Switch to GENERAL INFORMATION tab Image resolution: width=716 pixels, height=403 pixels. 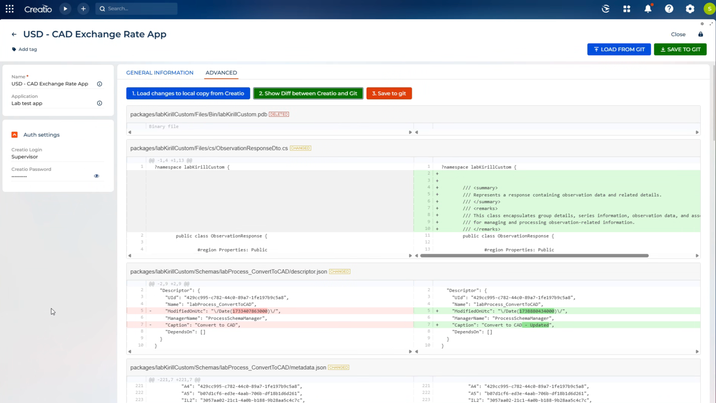[x=160, y=73]
